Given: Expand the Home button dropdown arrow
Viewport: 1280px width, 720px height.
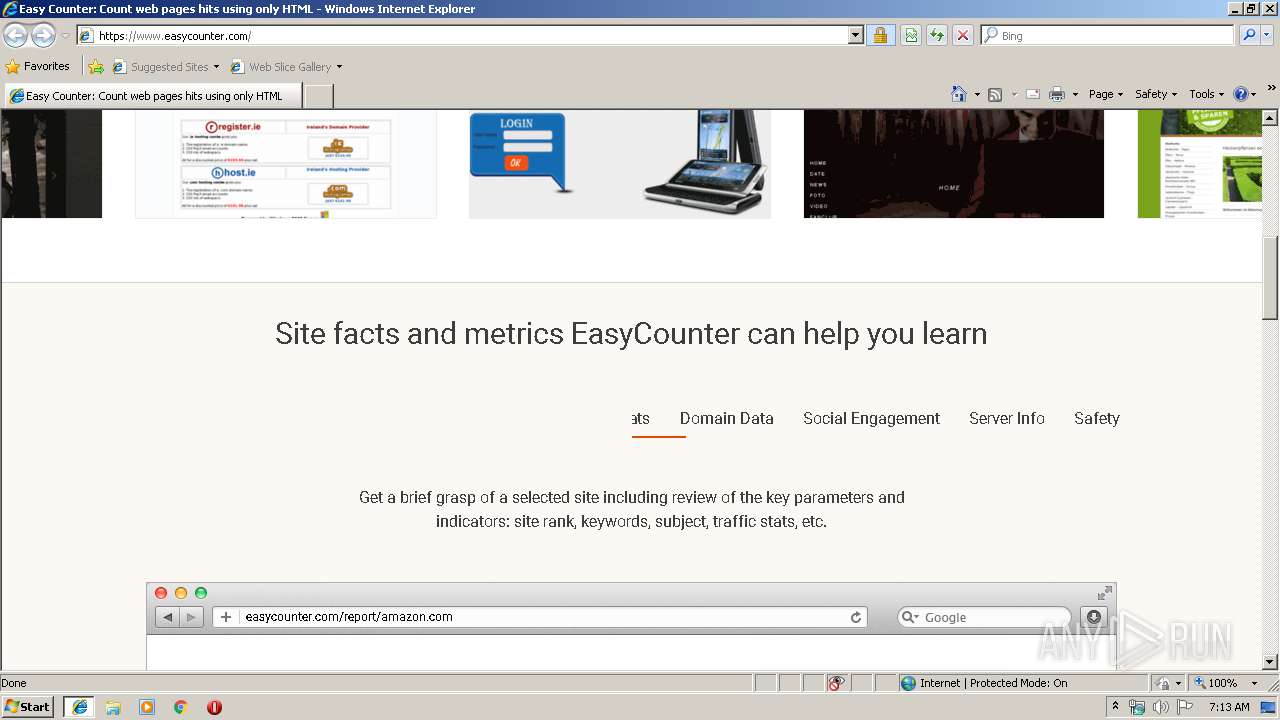Looking at the screenshot, I should coord(977,94).
